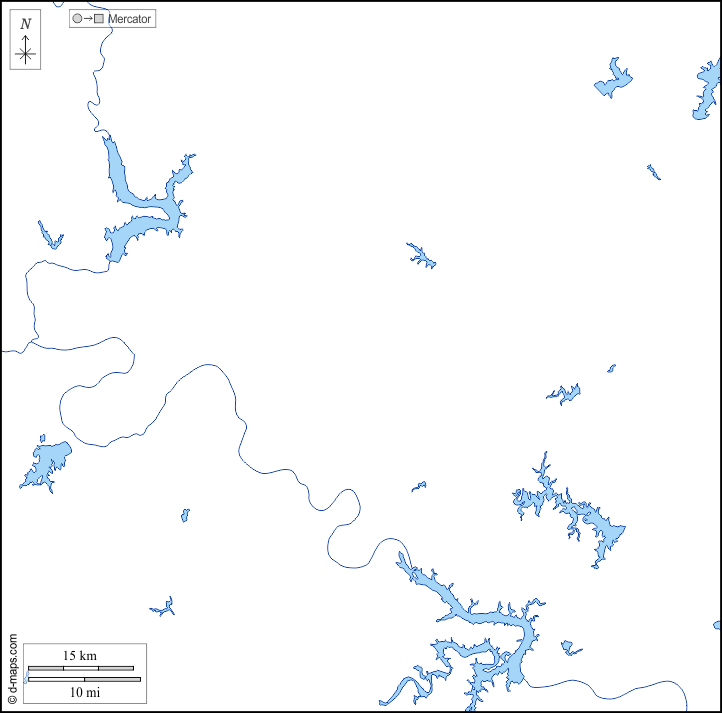Click the miles scale bar
Image resolution: width=722 pixels, height=713 pixels.
pos(84,679)
